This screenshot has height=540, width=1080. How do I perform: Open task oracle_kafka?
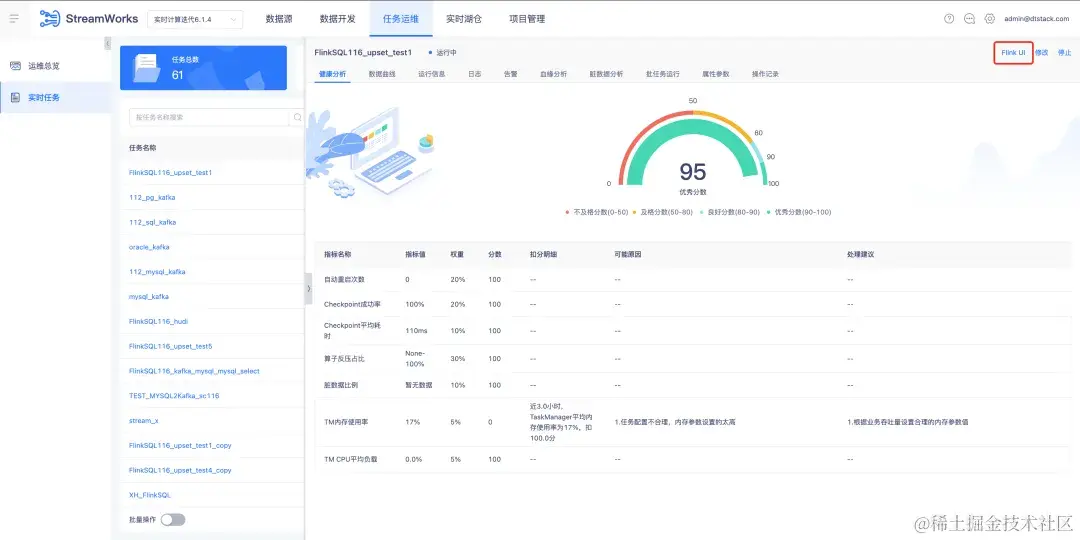pos(149,247)
